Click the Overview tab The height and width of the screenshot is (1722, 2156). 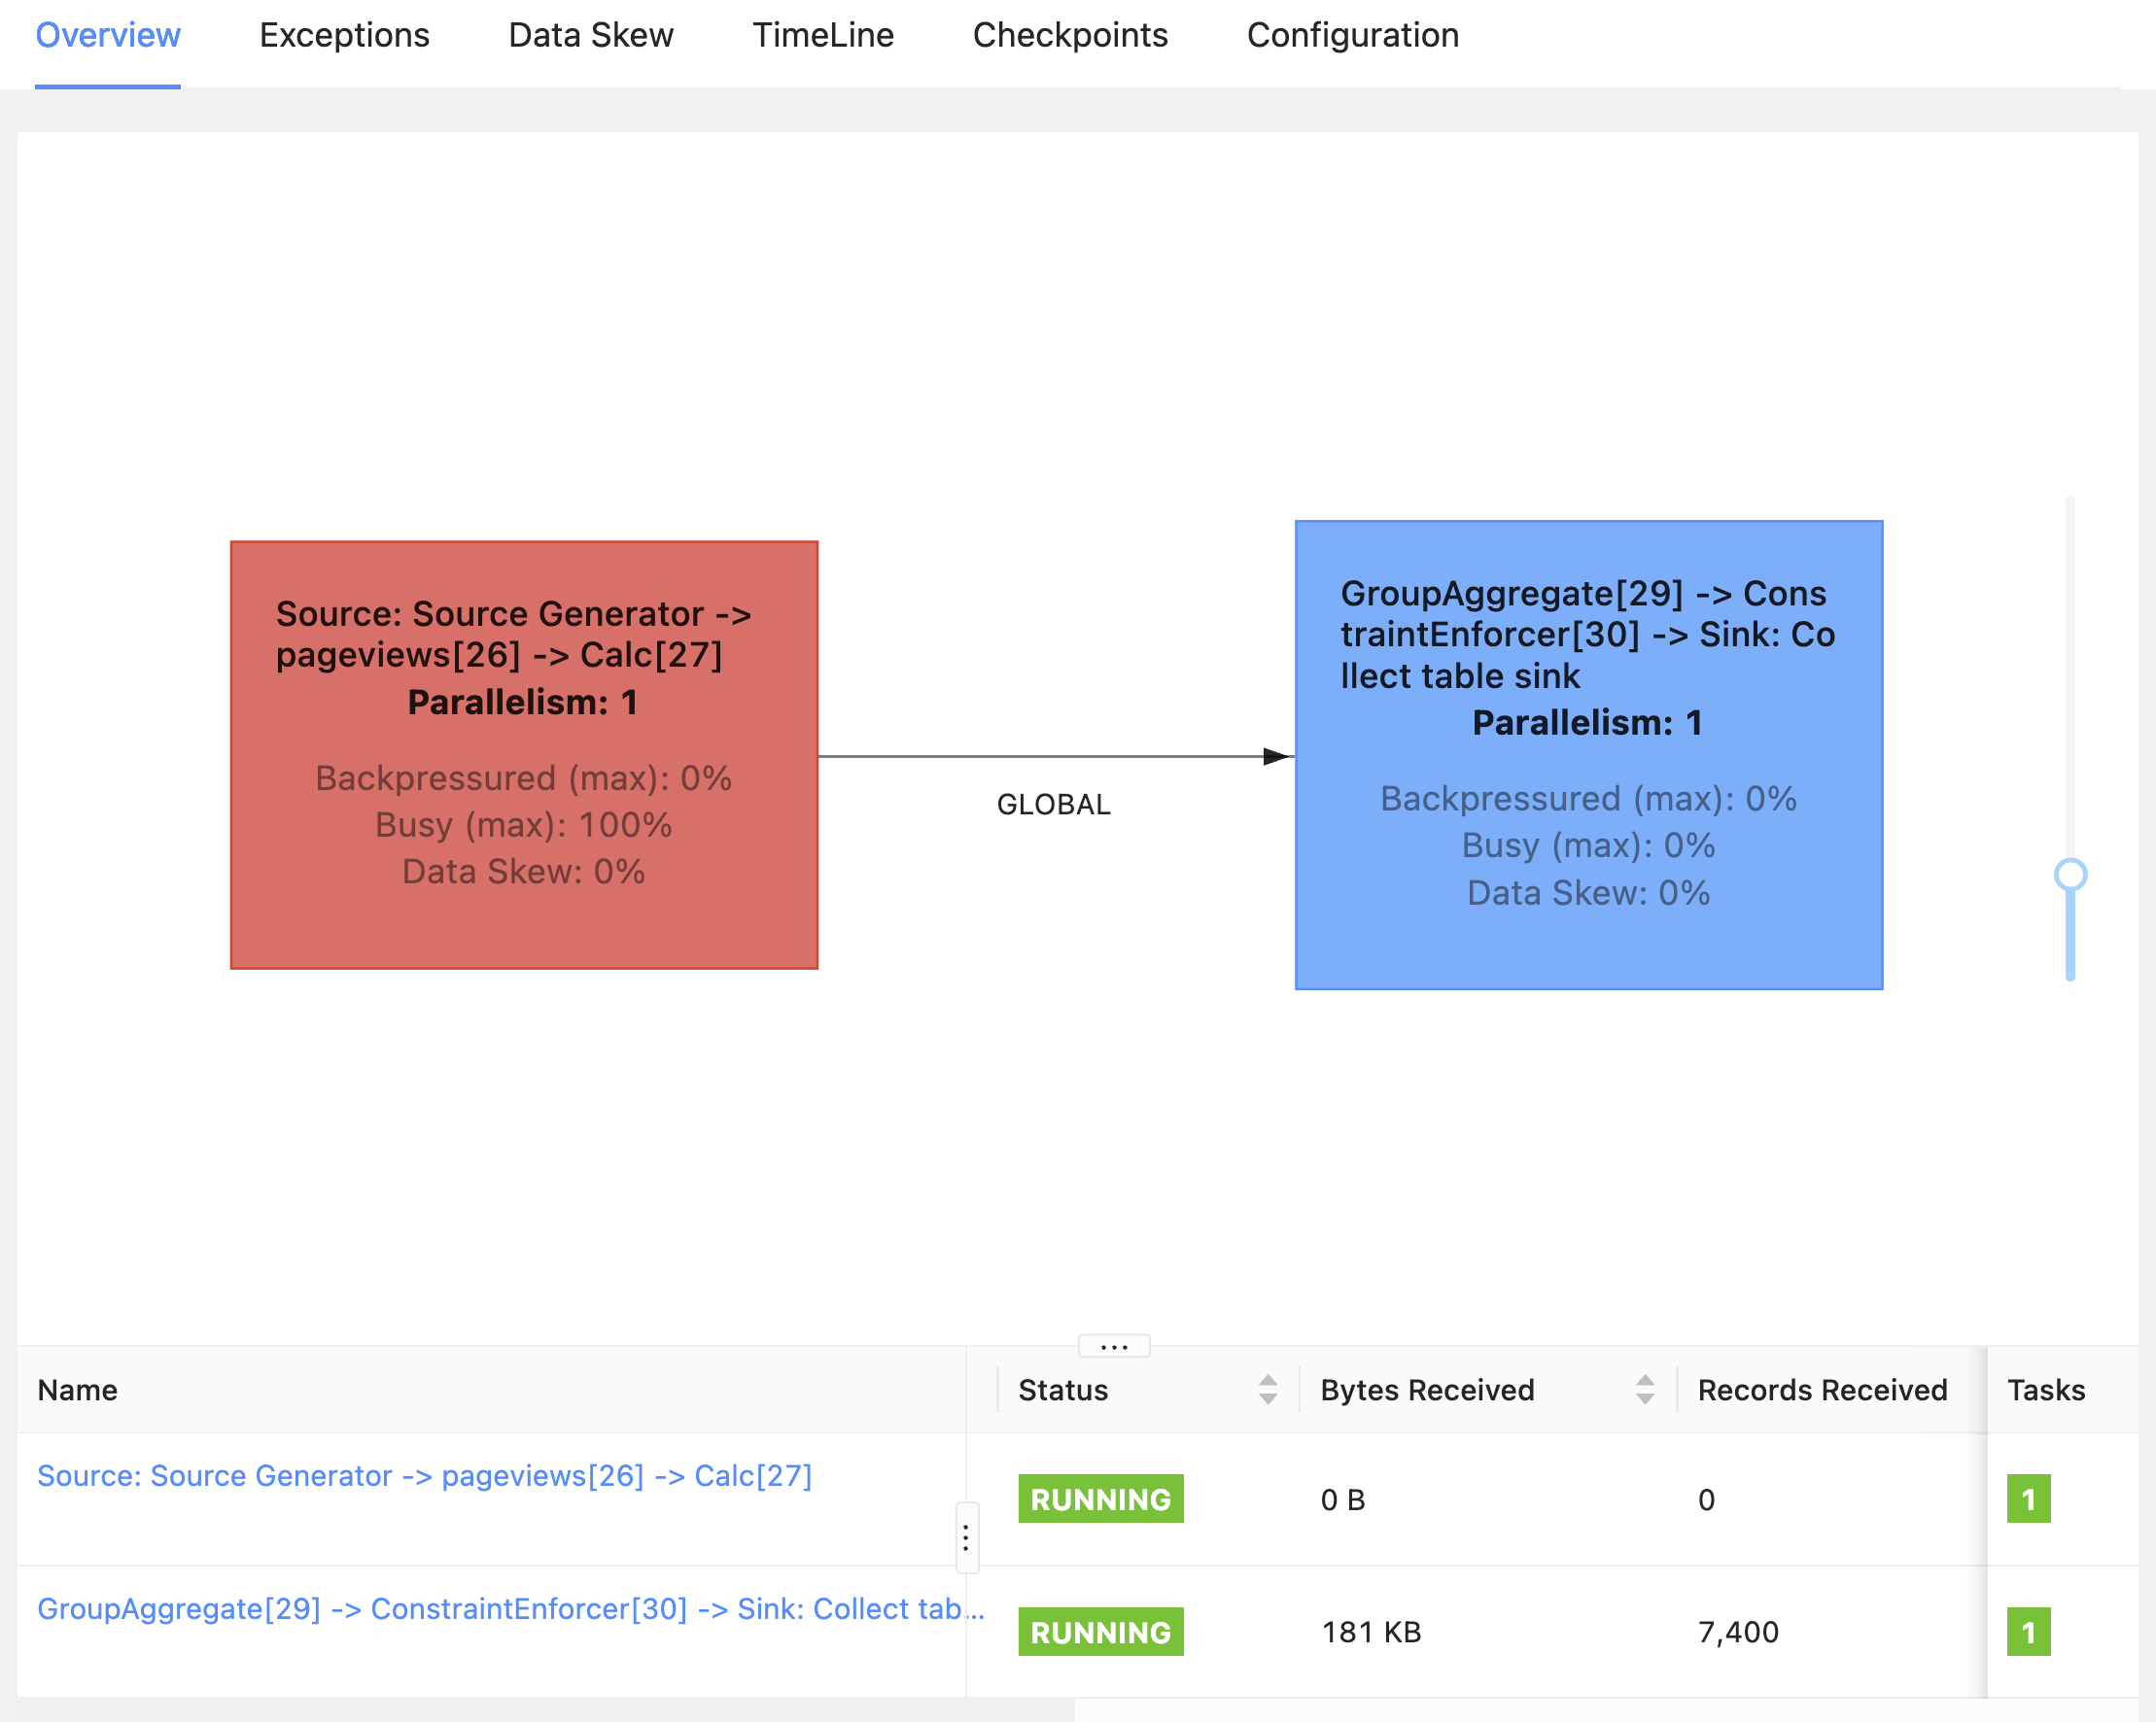coord(108,36)
